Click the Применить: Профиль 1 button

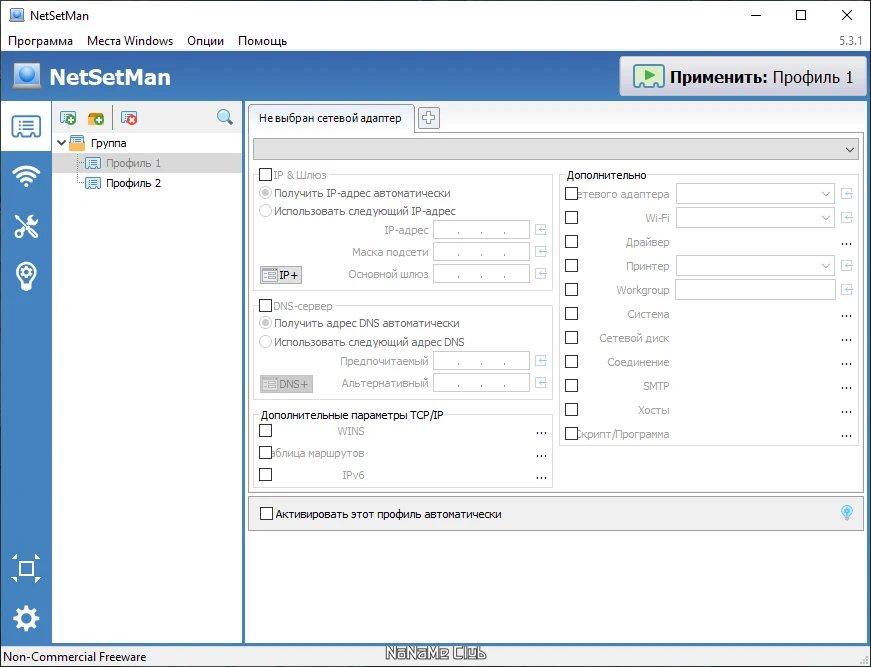click(x=743, y=77)
